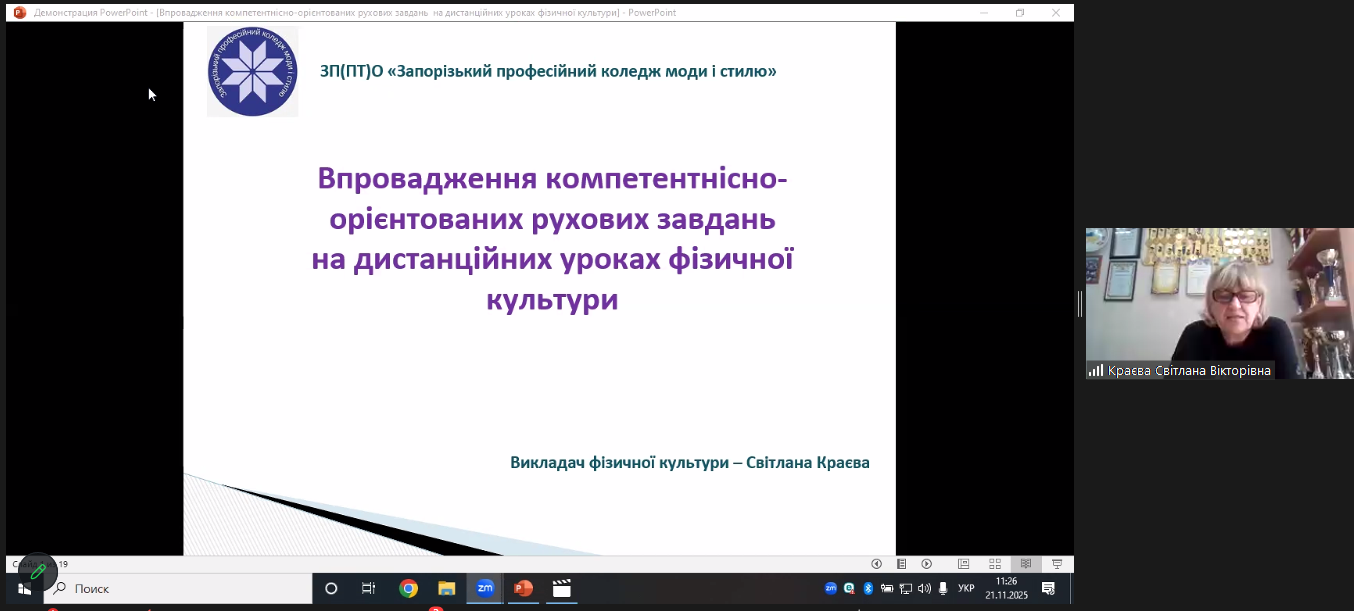Screen dimensions: 1354x611
Task: Open File Explorer from taskbar
Action: point(446,589)
